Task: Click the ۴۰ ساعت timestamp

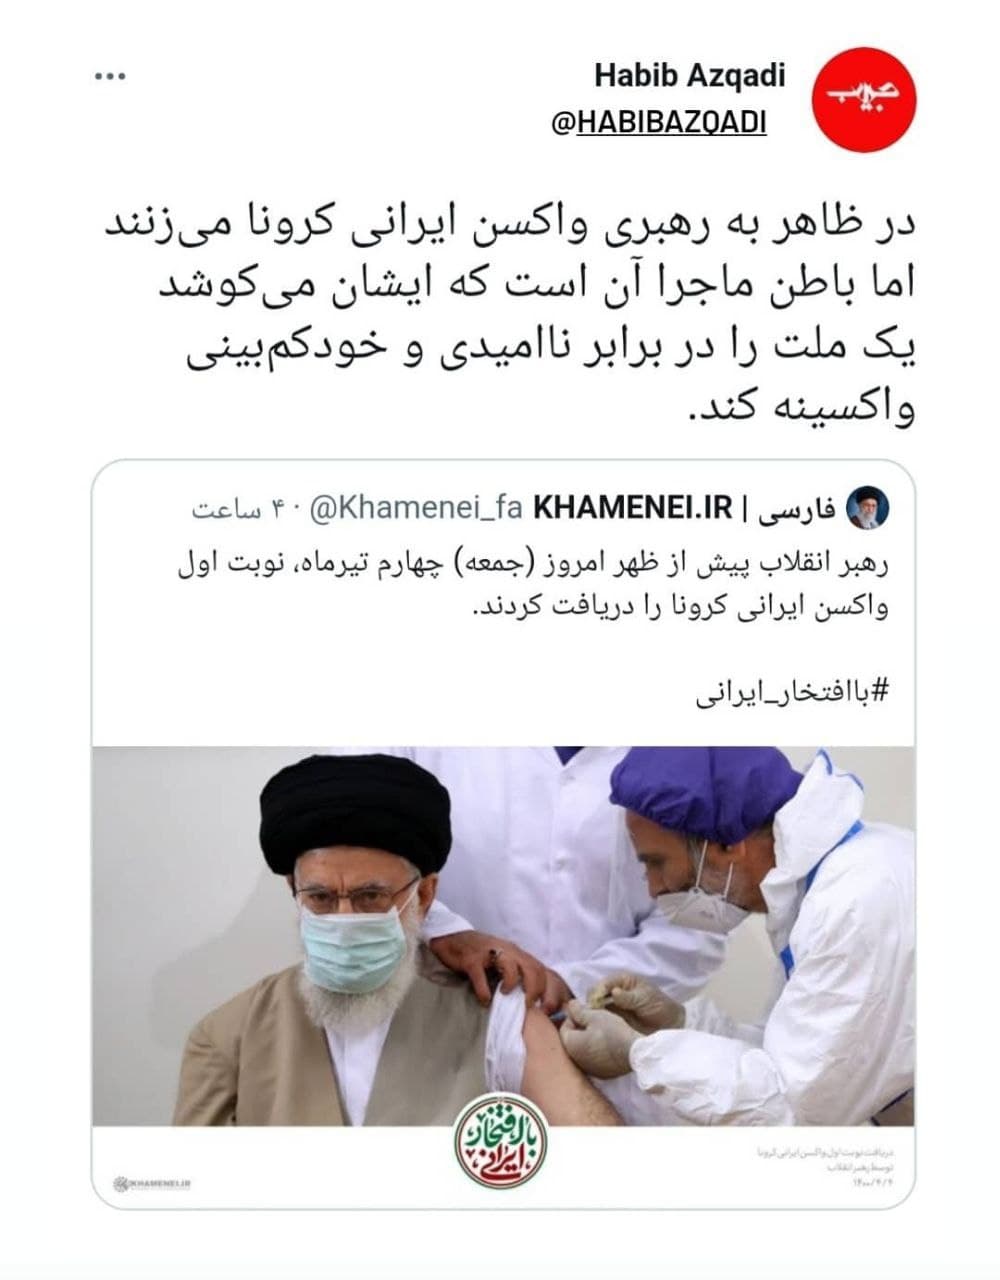Action: [x=239, y=509]
